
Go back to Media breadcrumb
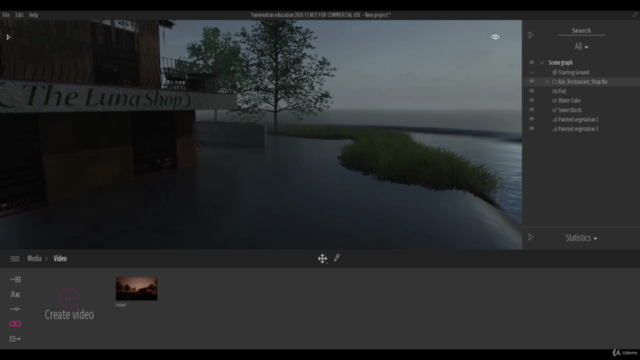click(34, 258)
